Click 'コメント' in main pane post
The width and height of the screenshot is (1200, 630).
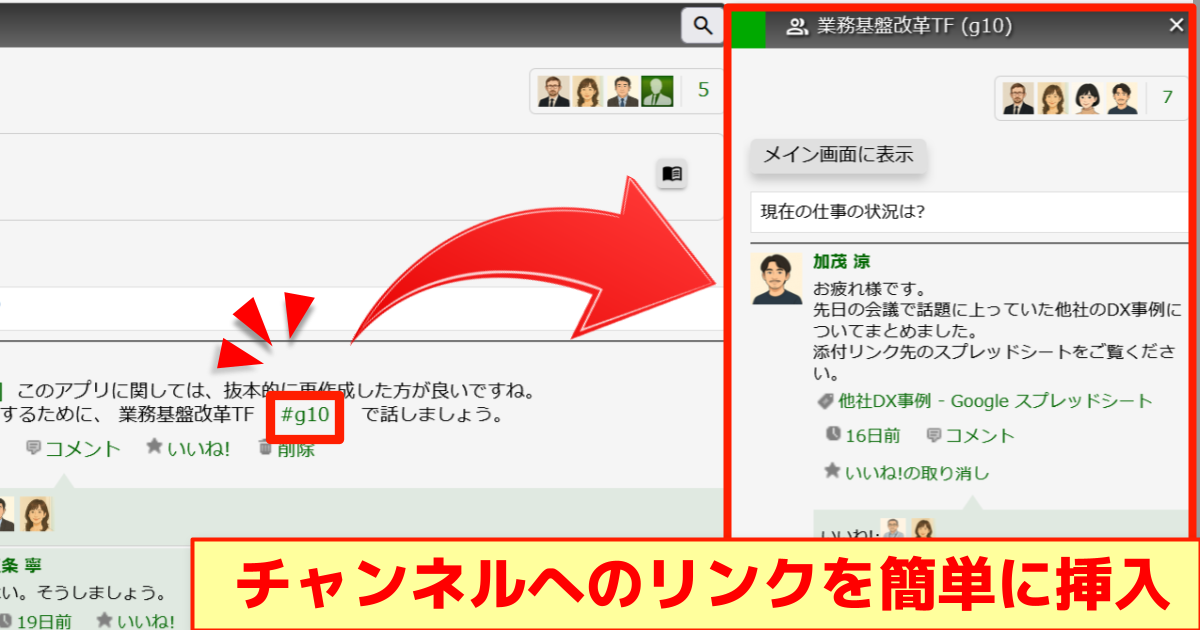click(x=82, y=448)
